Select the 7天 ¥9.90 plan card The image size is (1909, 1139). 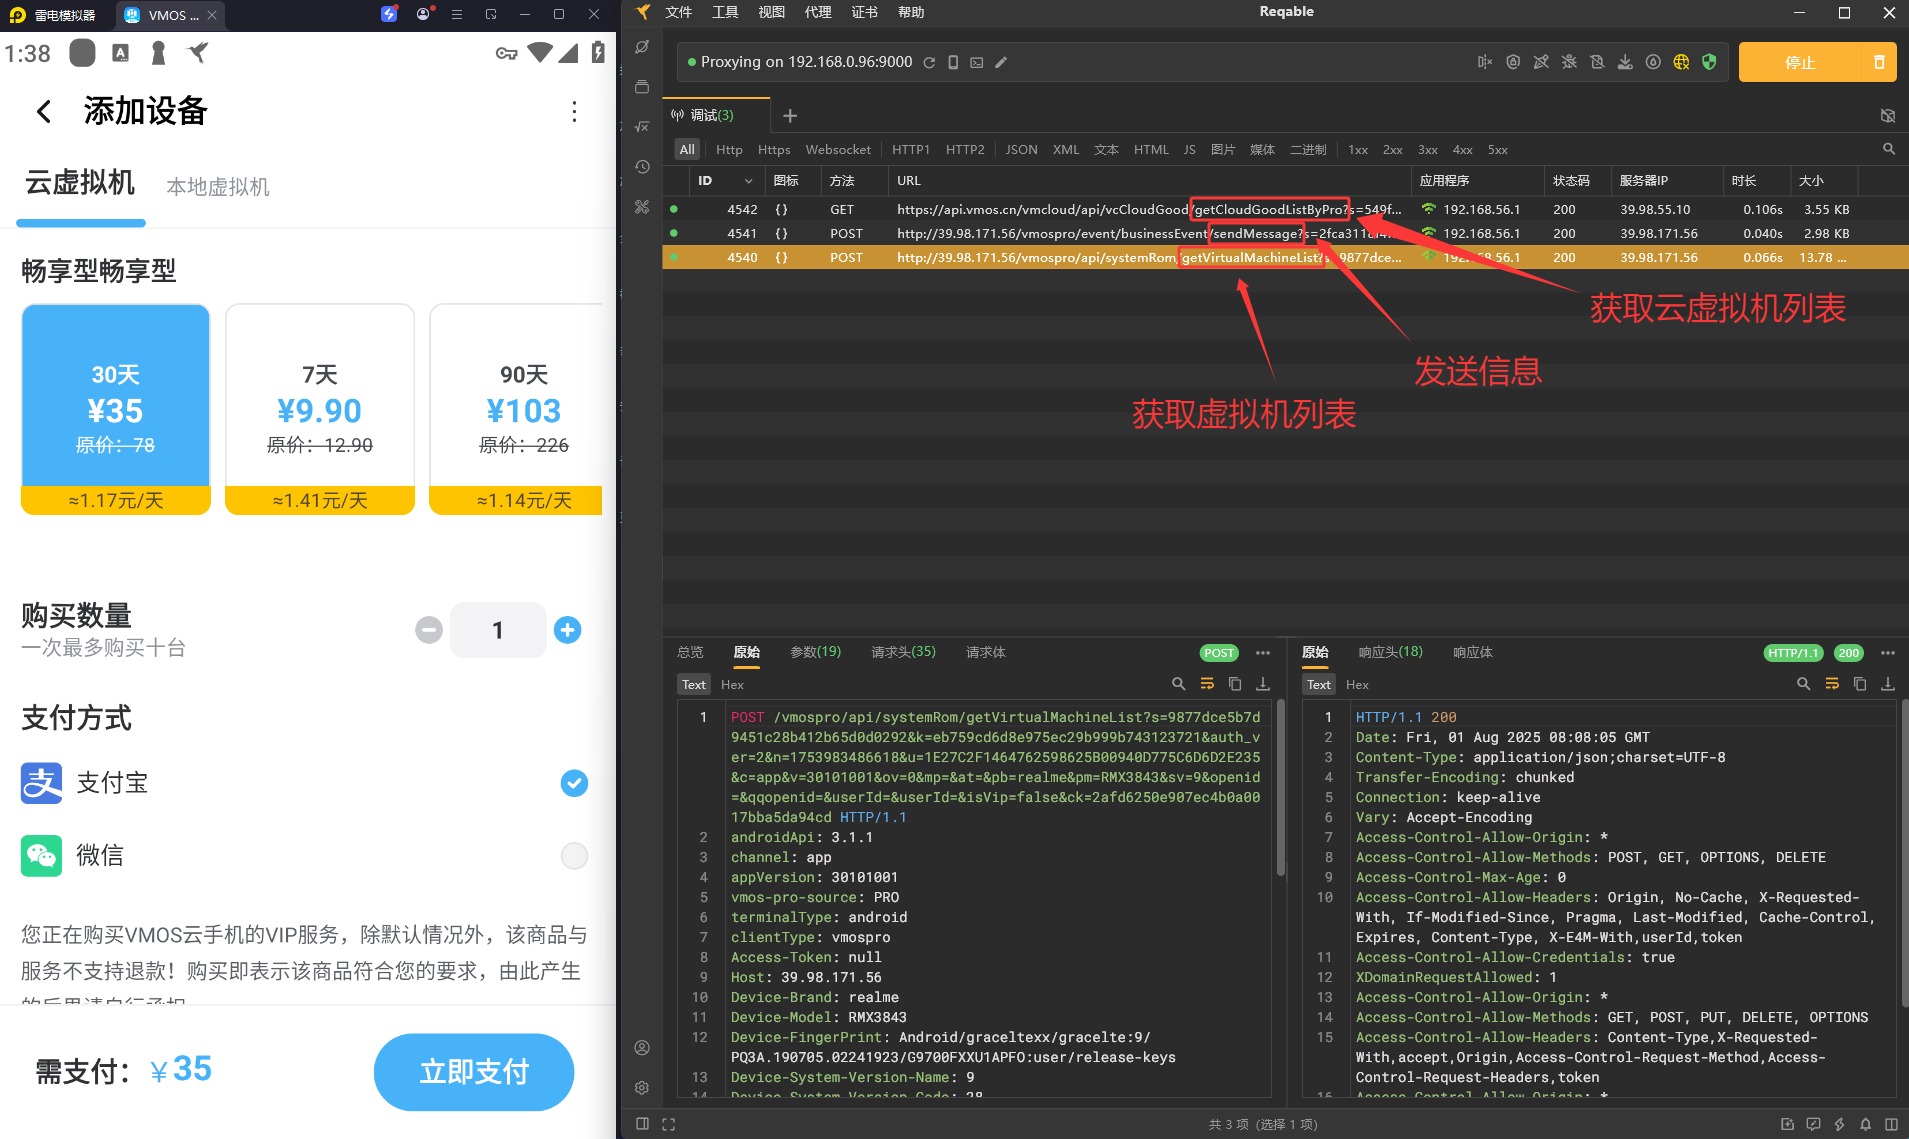click(x=320, y=409)
